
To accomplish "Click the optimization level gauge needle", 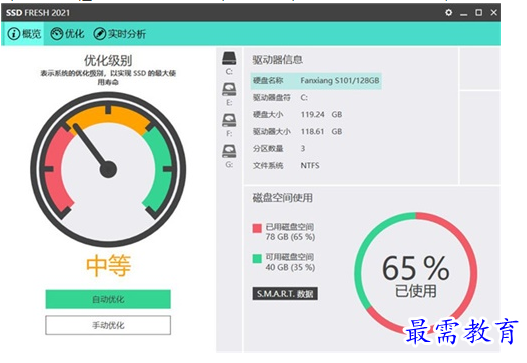I will 91,147.
